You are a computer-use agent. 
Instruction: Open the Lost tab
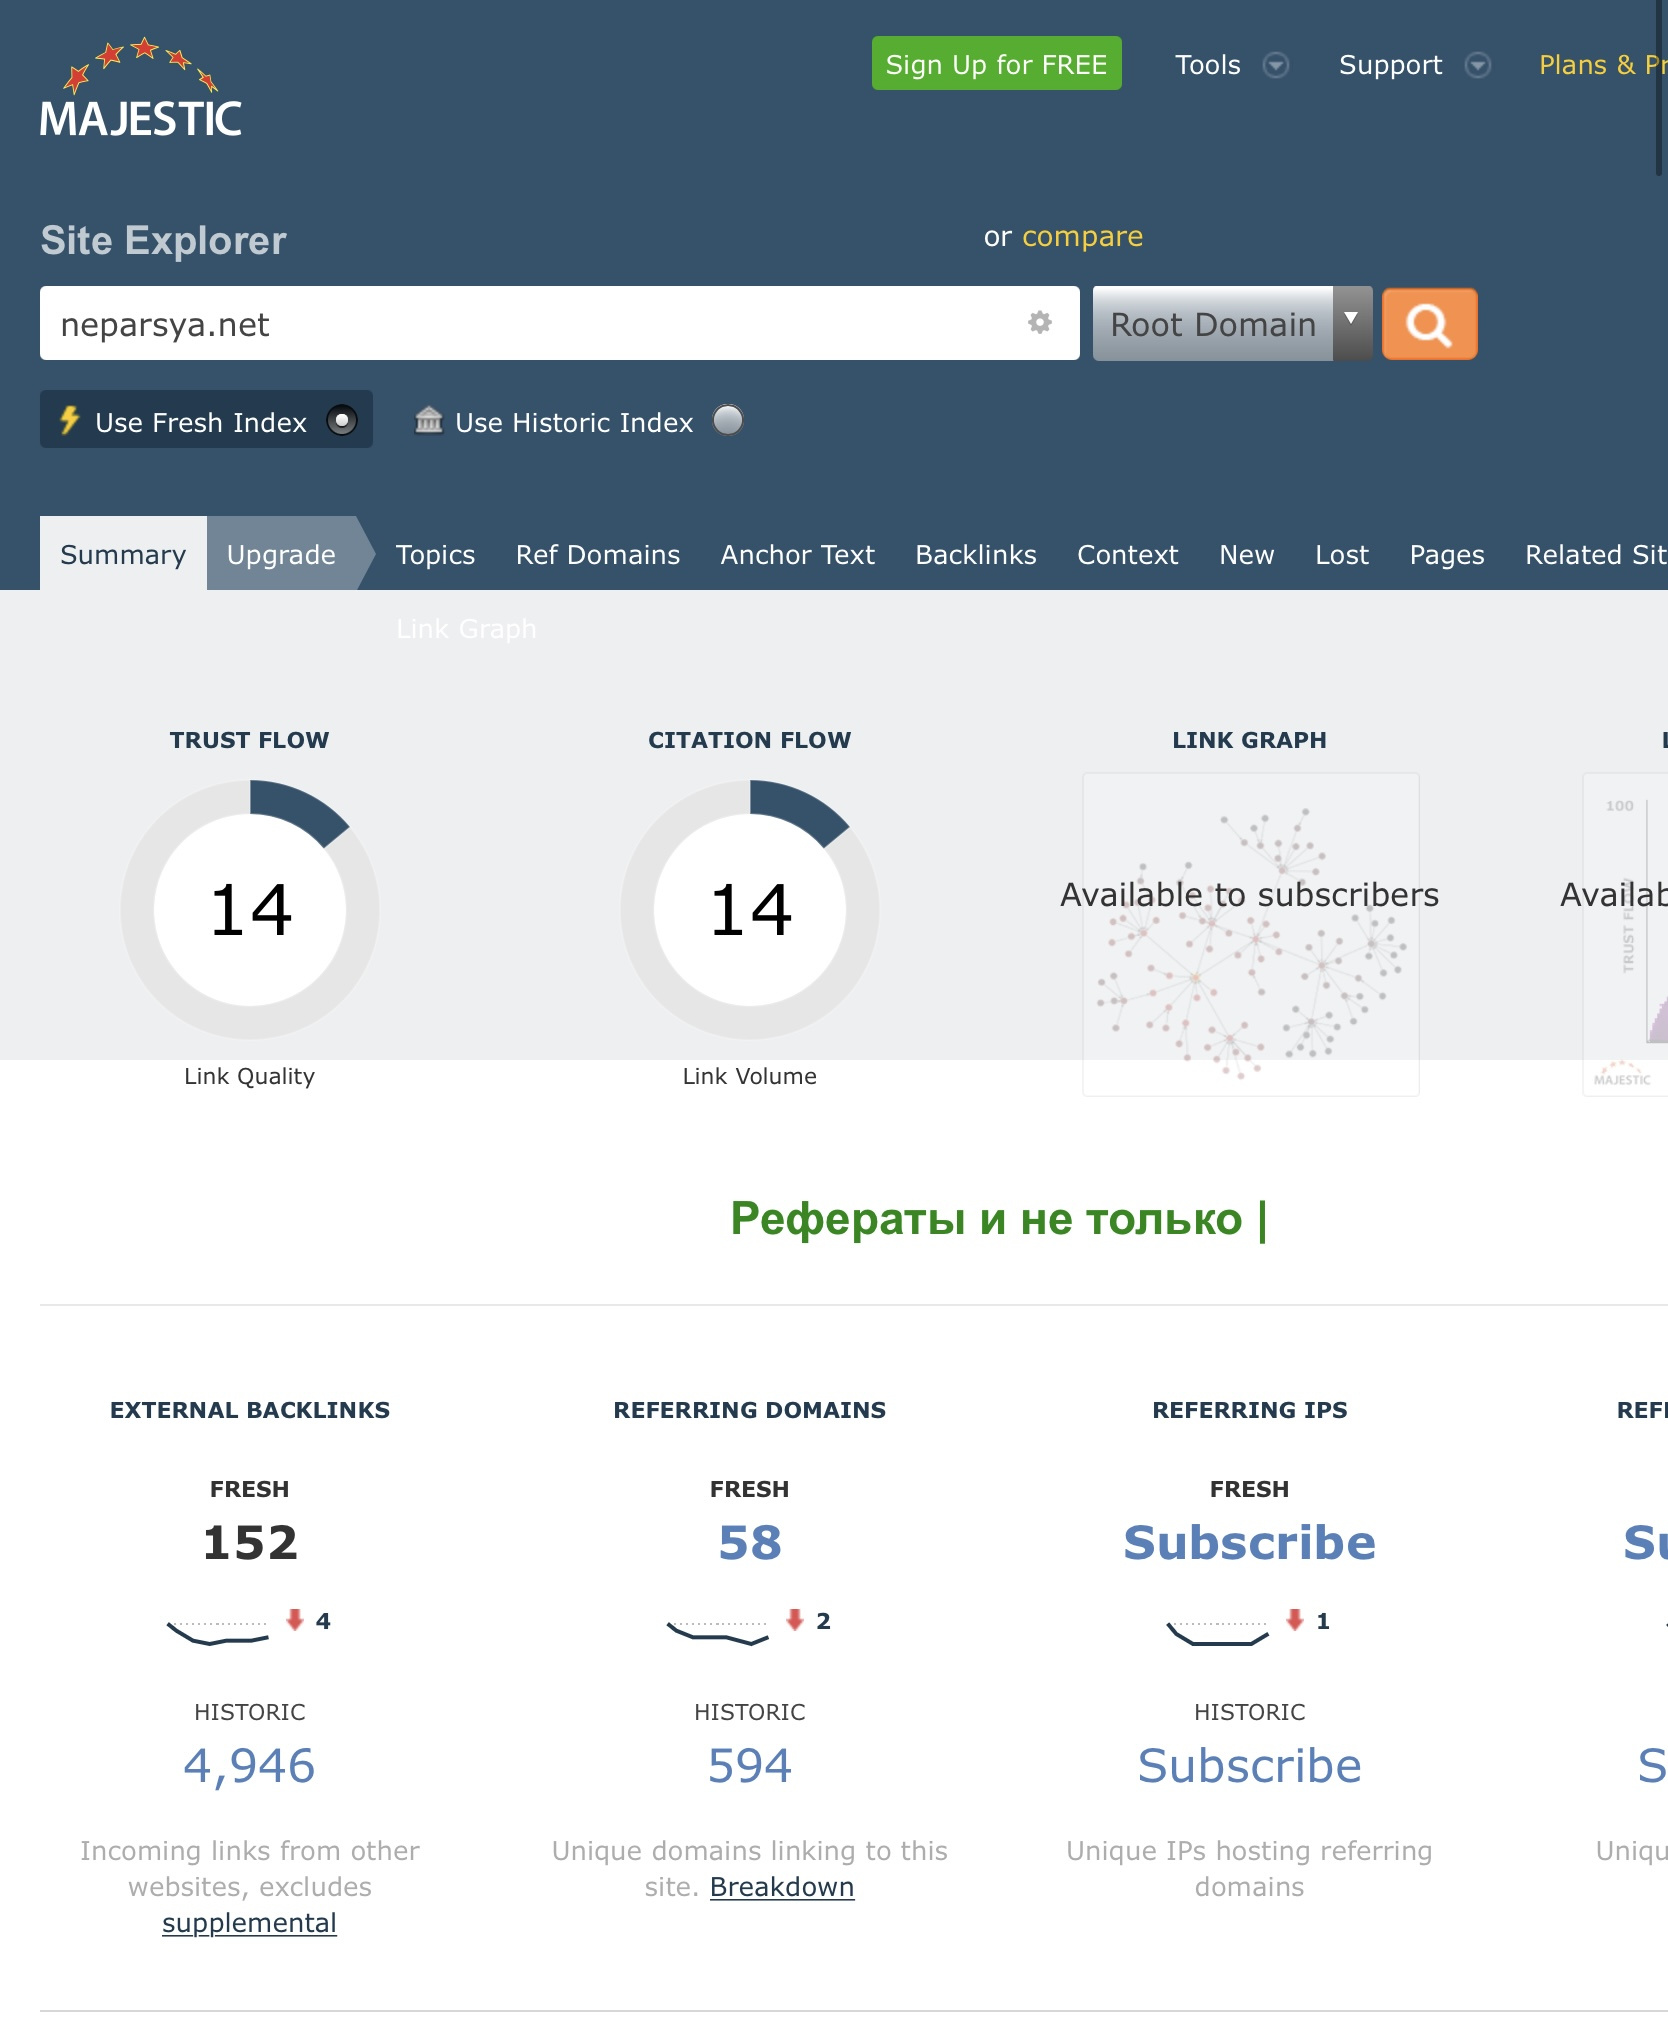(x=1342, y=554)
